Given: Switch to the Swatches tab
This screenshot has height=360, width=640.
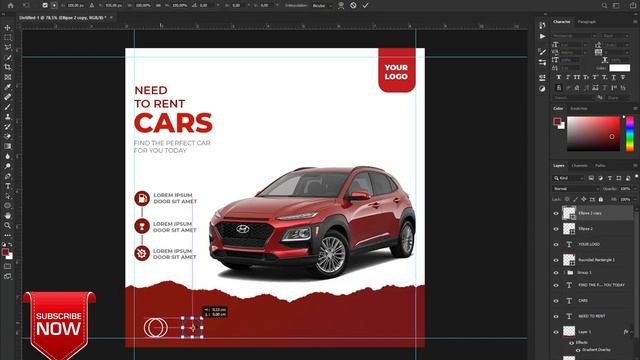Looking at the screenshot, I should (x=579, y=109).
